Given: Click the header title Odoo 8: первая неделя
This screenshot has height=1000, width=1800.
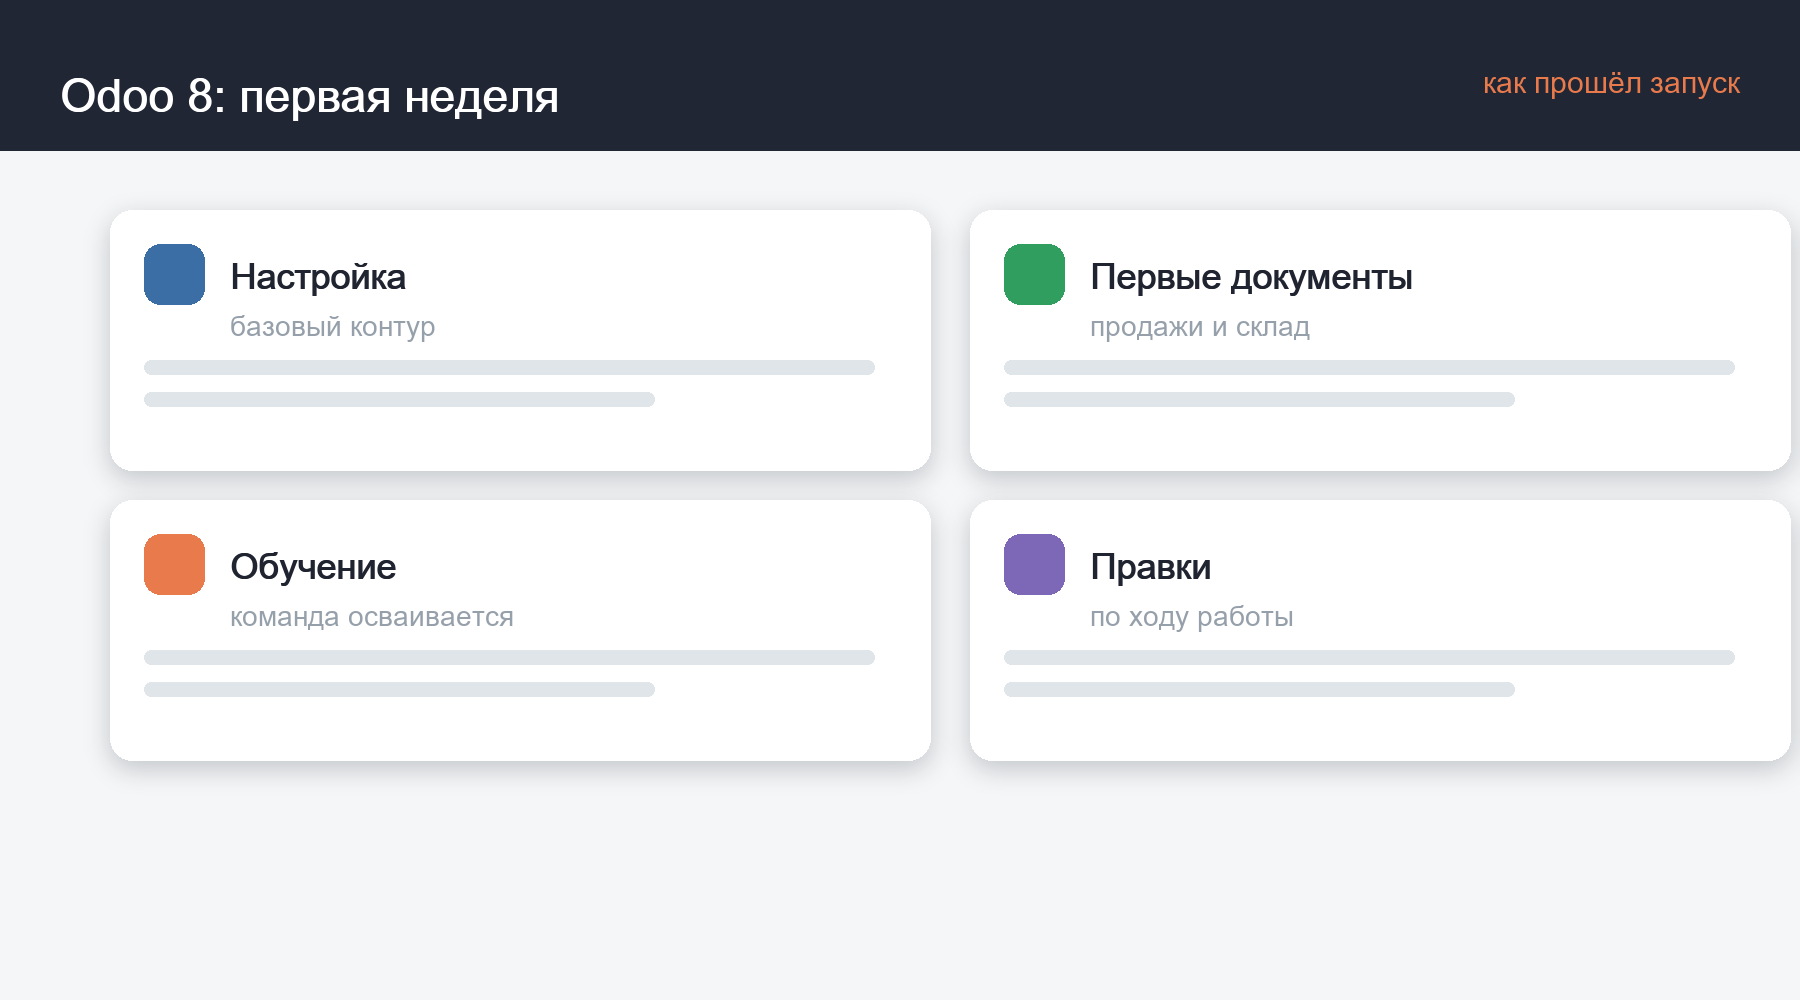Looking at the screenshot, I should (310, 96).
